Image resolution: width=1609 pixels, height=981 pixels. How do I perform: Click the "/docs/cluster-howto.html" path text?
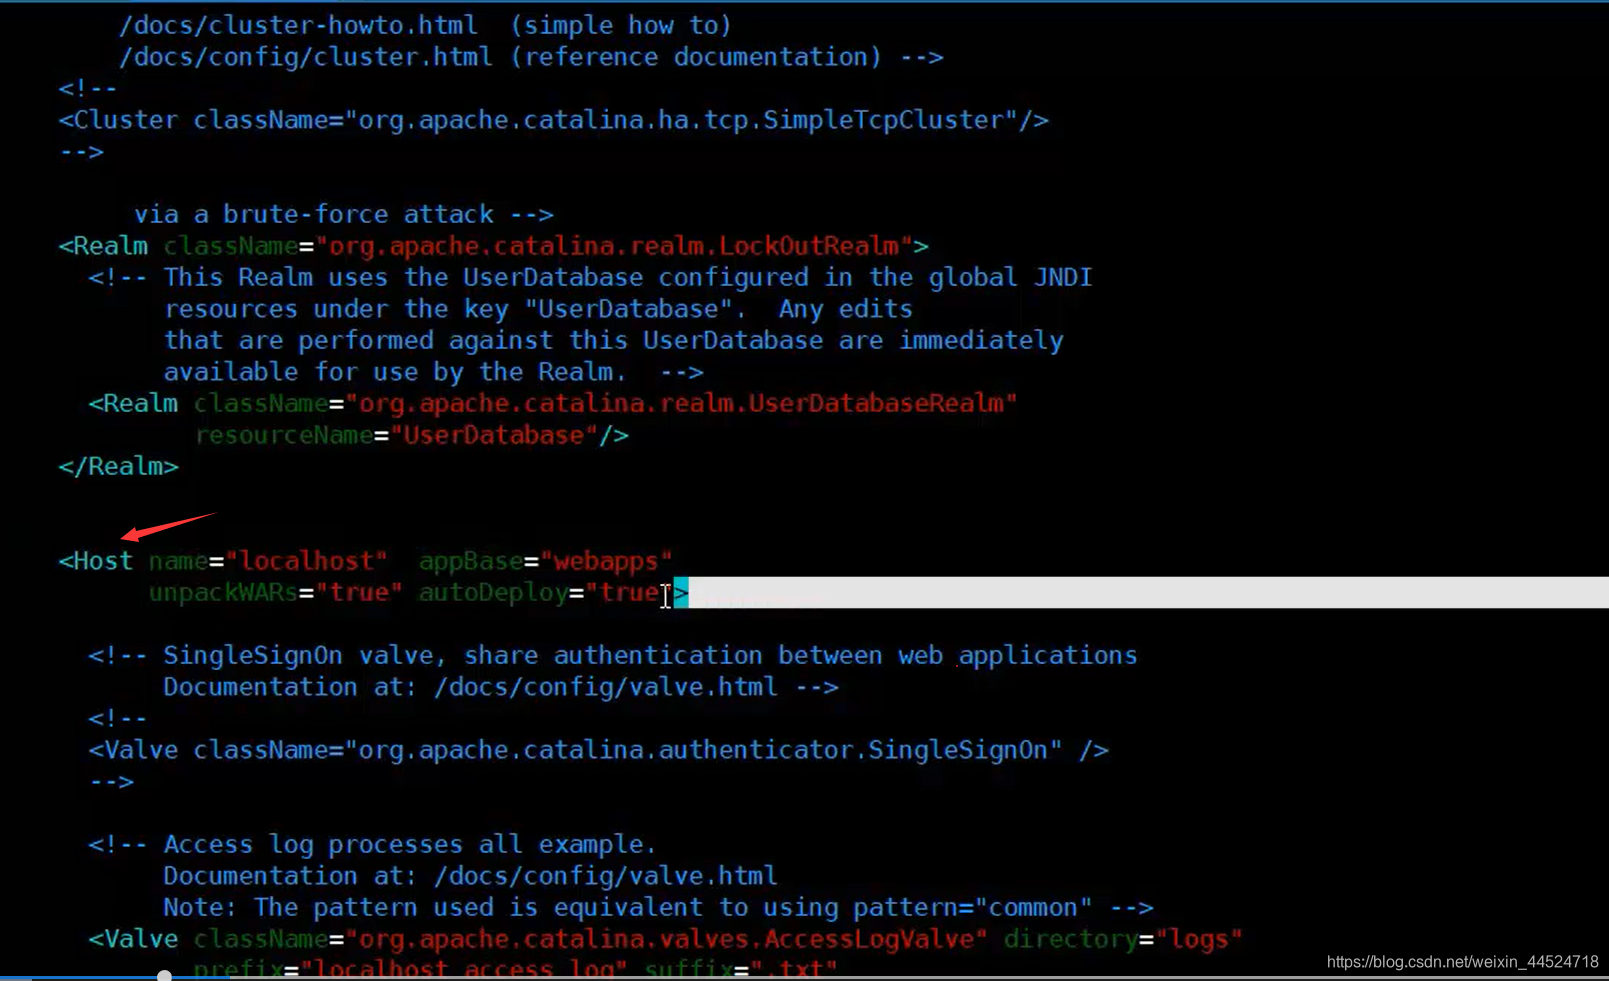coord(298,25)
